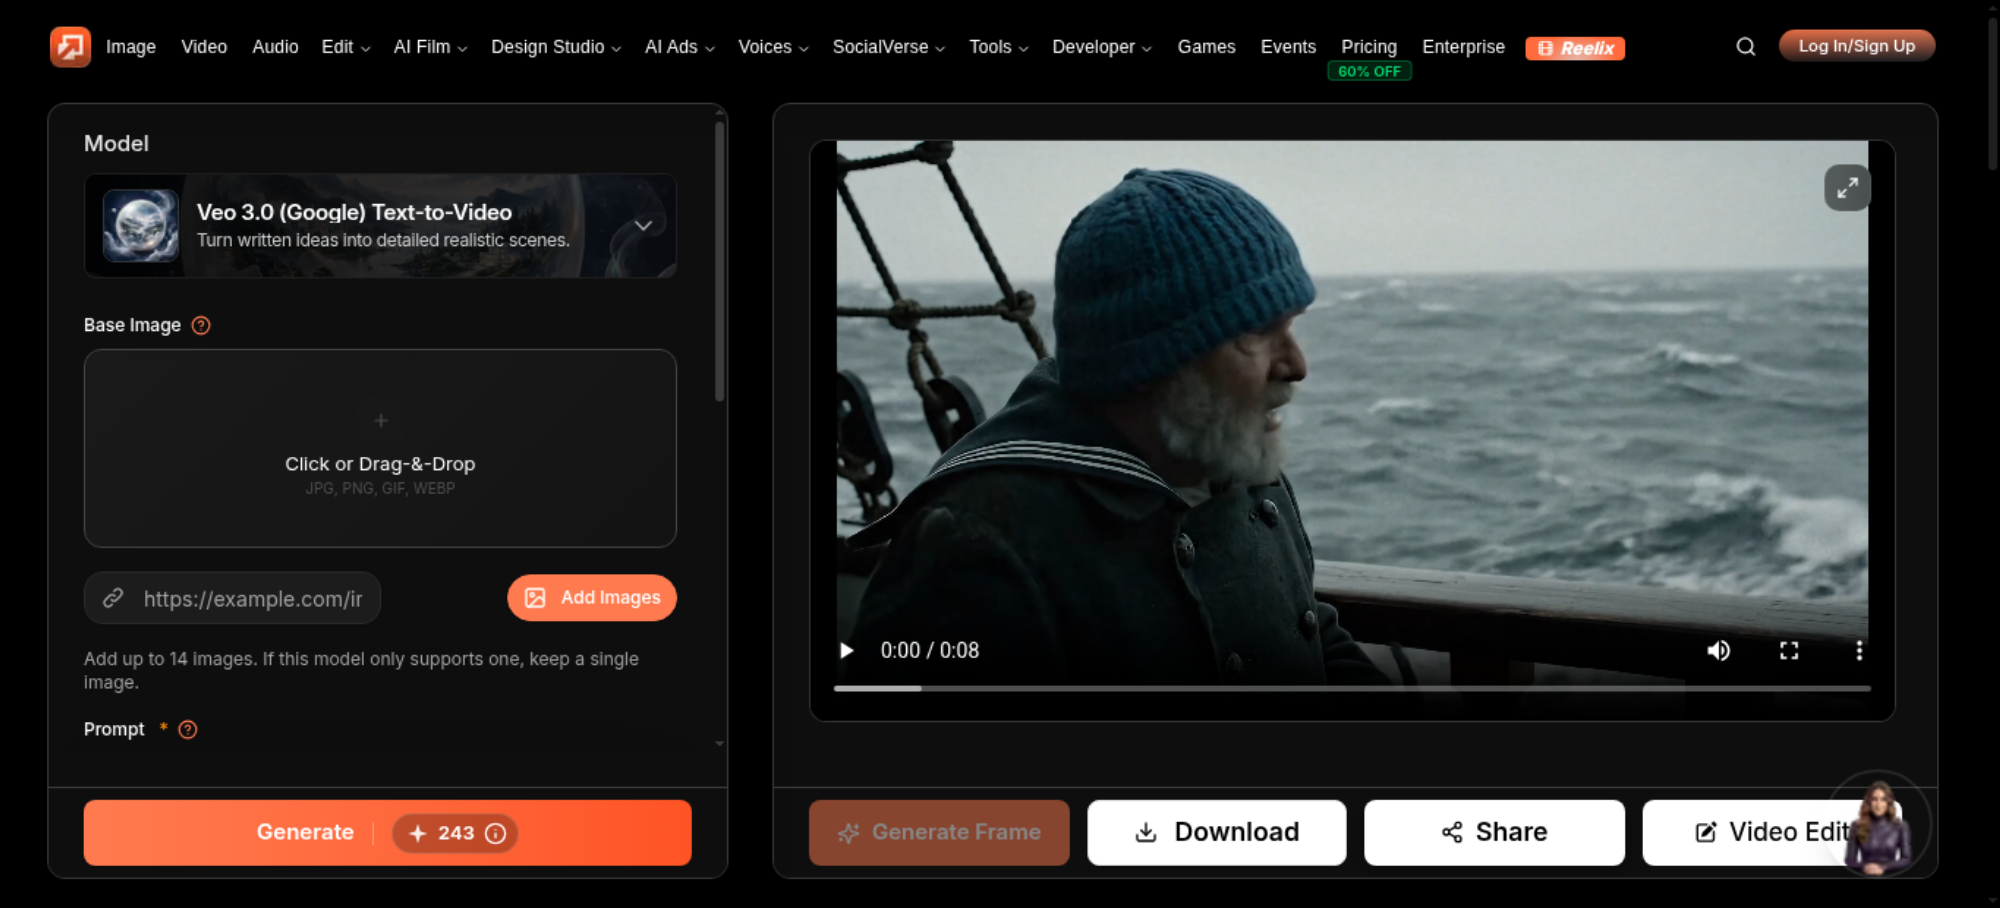This screenshot has height=908, width=2000.
Task: Open the AI Film dropdown menu
Action: coord(430,47)
